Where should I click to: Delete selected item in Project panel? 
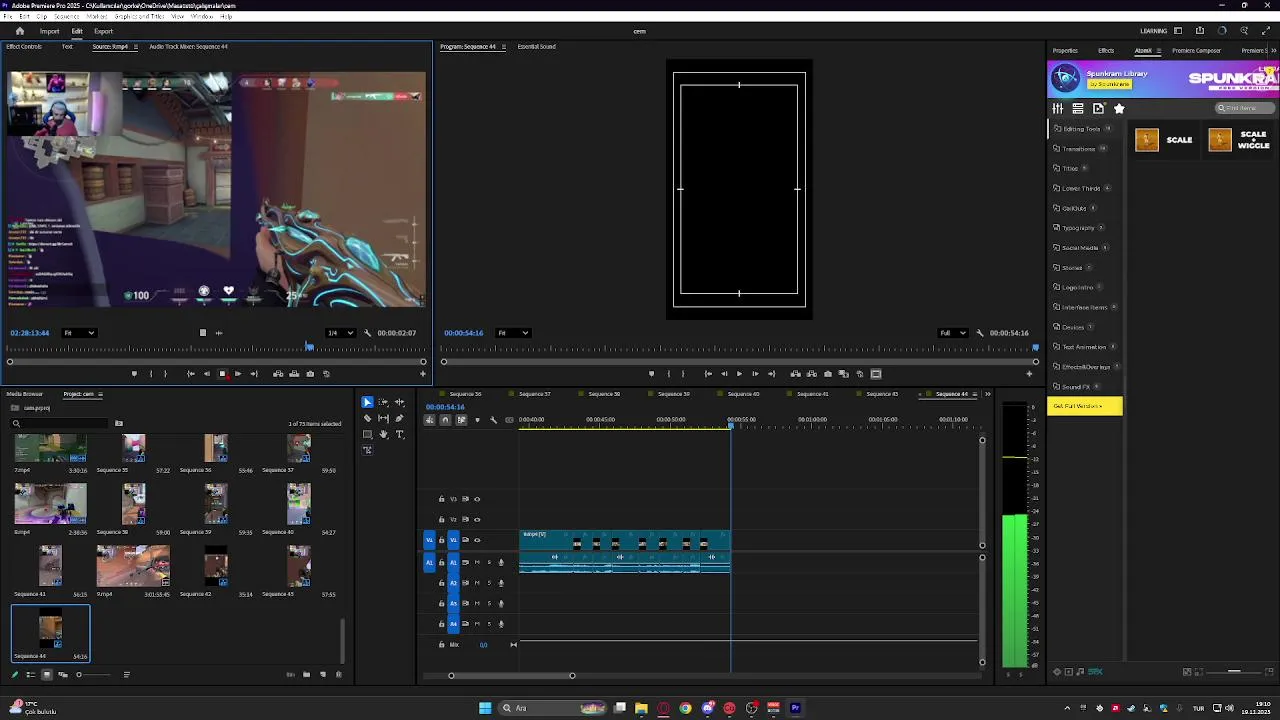coord(338,675)
